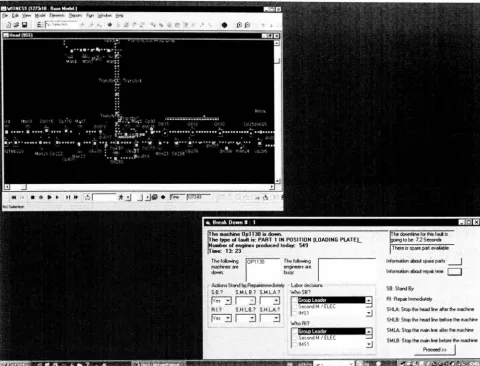Open the Reports menu
The height and width of the screenshot is (366, 480).
point(75,16)
